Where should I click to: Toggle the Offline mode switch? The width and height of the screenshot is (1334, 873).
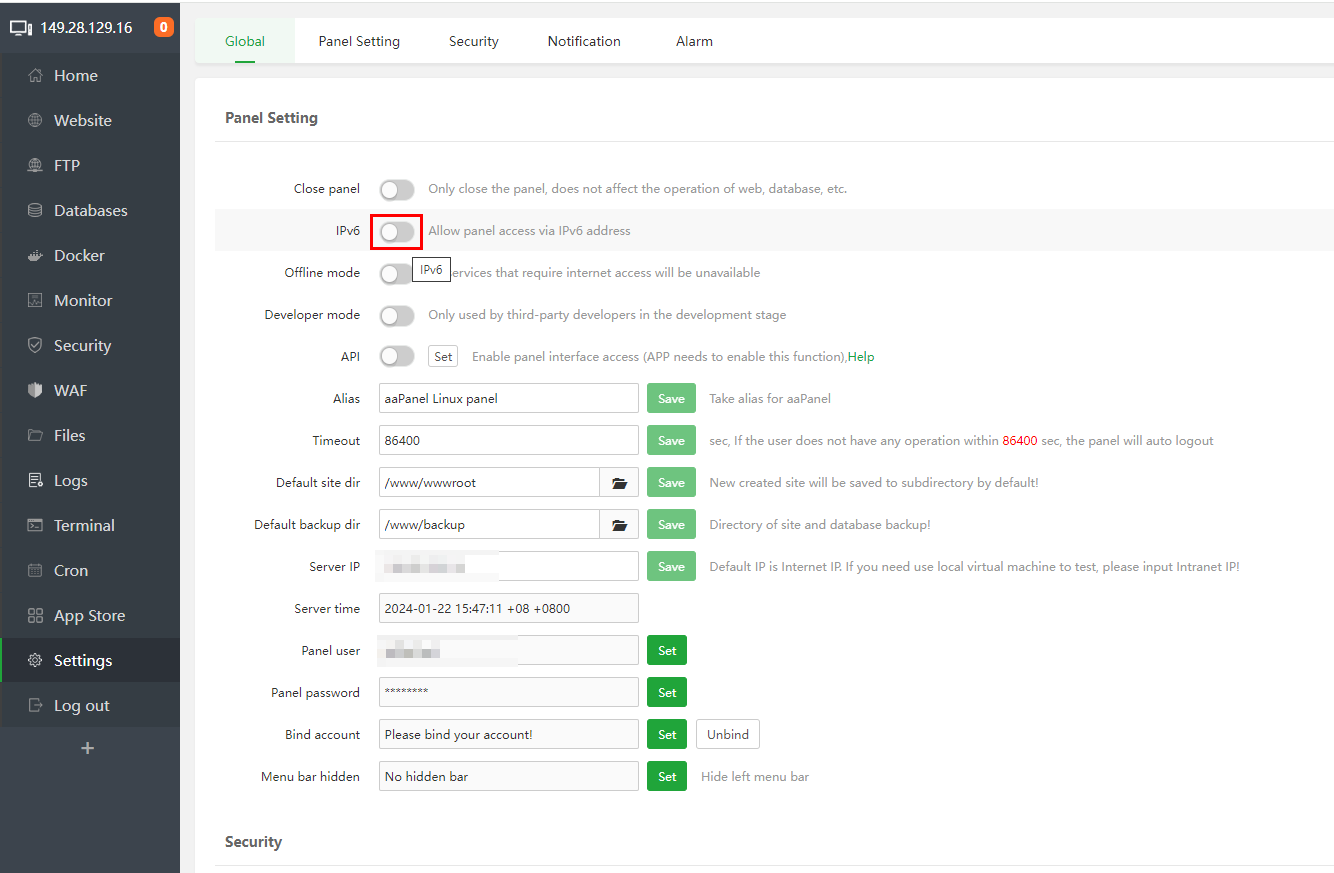[x=397, y=273]
